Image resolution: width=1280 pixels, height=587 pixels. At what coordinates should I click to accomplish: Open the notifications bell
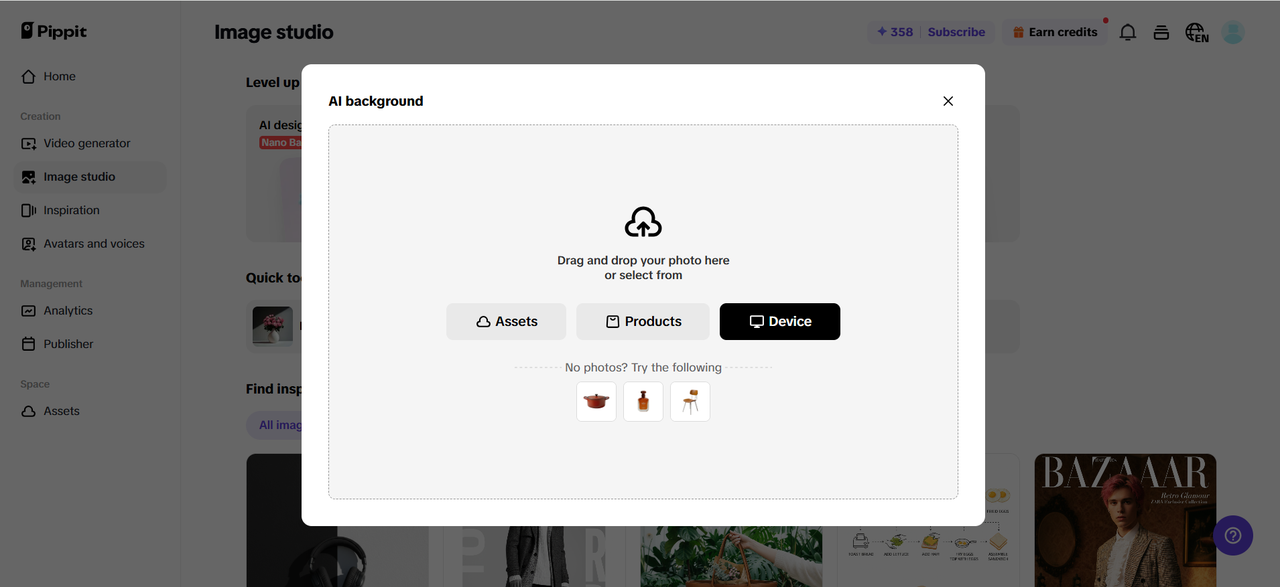[x=1128, y=32]
